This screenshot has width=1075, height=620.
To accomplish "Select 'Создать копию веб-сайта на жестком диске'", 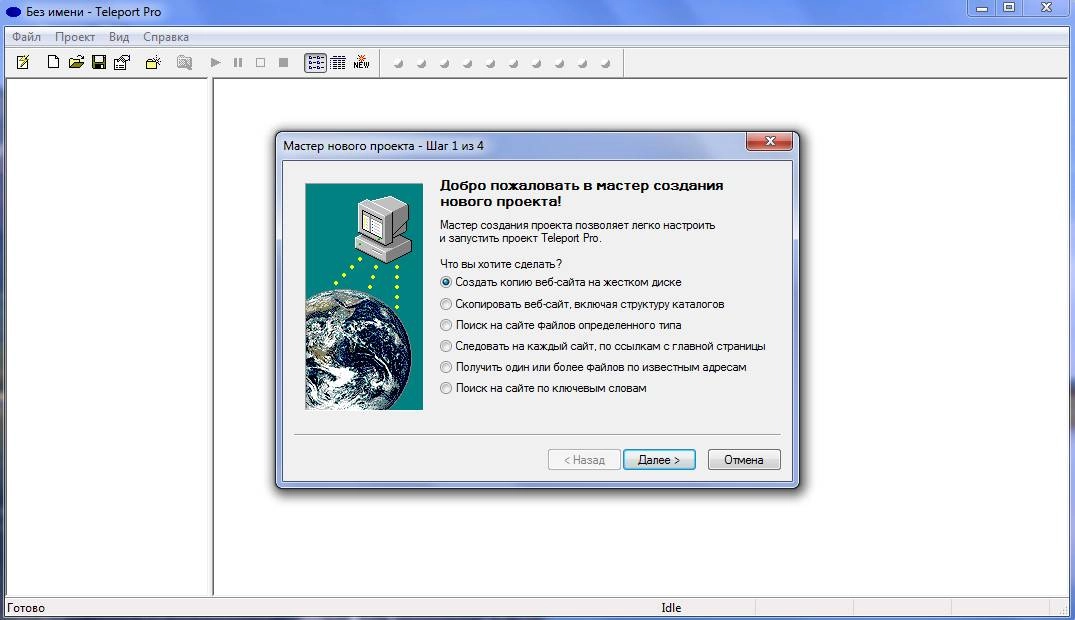I will click(x=561, y=282).
